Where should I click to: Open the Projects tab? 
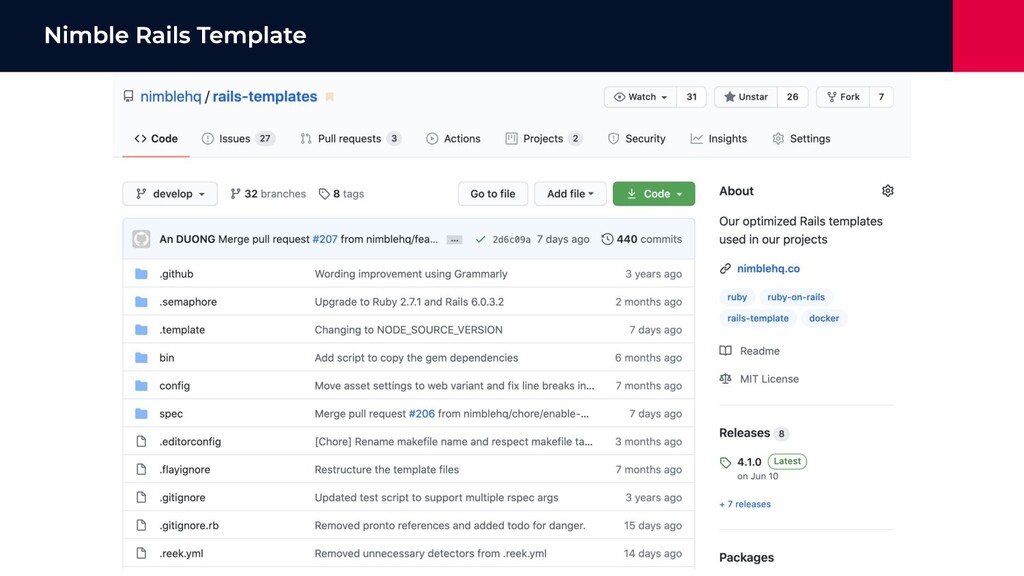pyautogui.click(x=543, y=138)
